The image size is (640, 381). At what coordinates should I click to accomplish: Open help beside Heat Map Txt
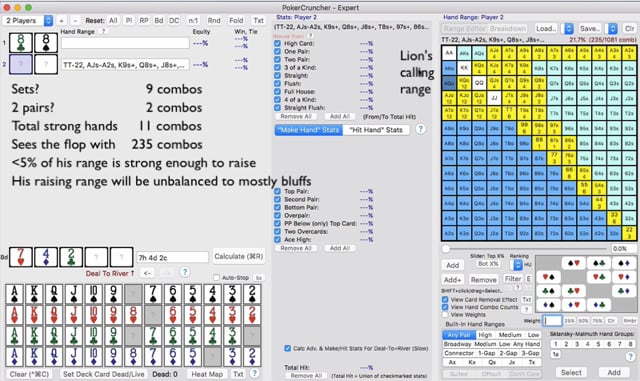(254, 373)
